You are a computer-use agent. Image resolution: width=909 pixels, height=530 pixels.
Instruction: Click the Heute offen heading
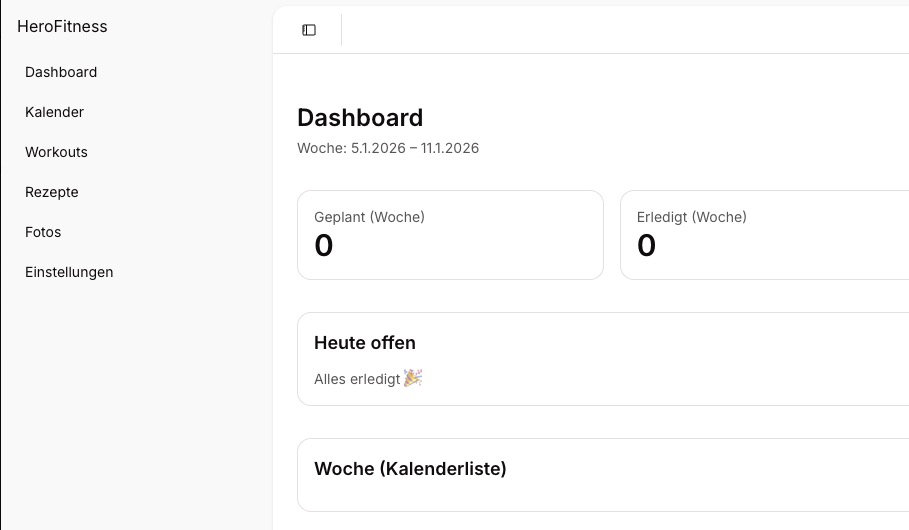[365, 343]
